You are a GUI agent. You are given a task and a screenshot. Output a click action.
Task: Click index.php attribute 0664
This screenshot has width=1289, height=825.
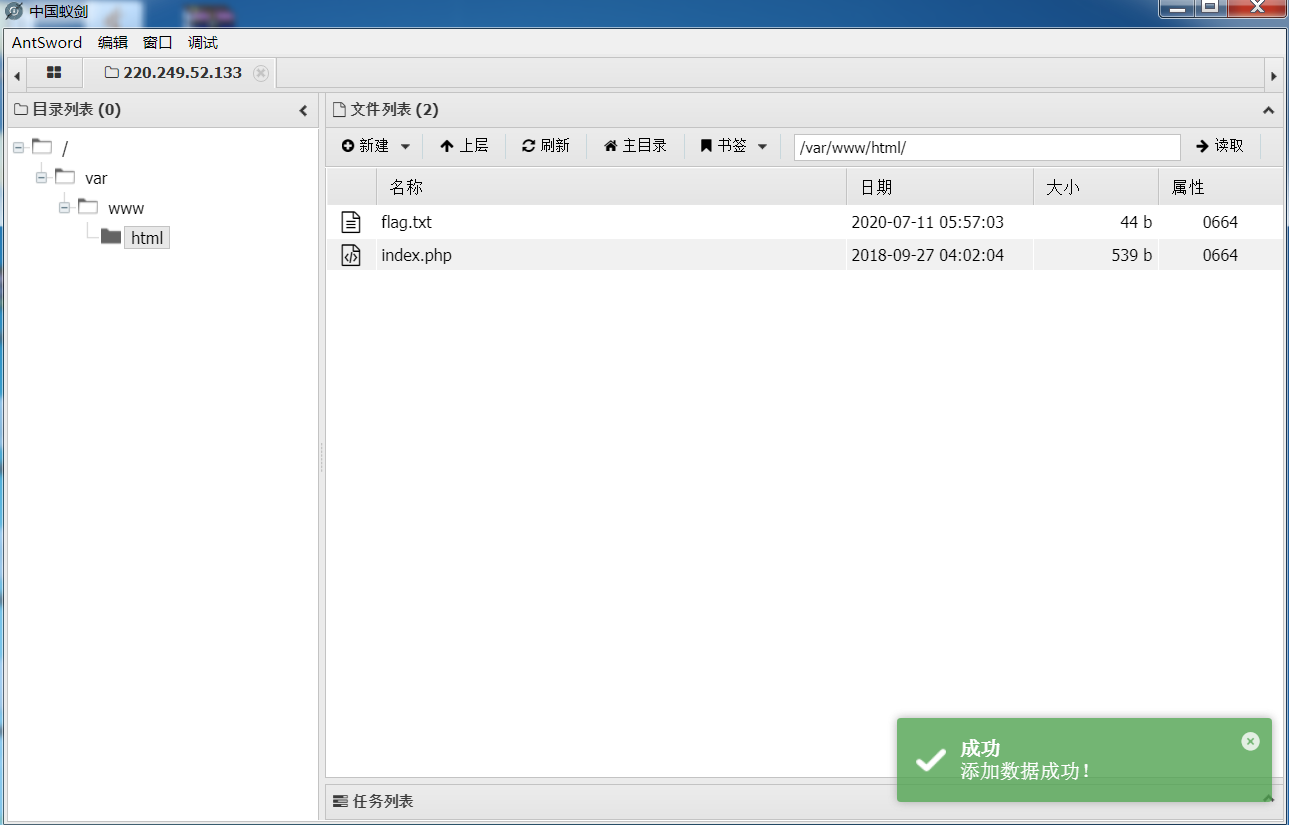click(1220, 255)
